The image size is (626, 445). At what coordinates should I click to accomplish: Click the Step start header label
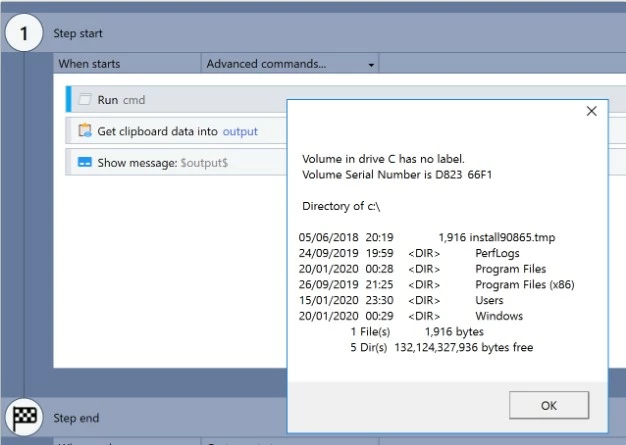click(78, 34)
